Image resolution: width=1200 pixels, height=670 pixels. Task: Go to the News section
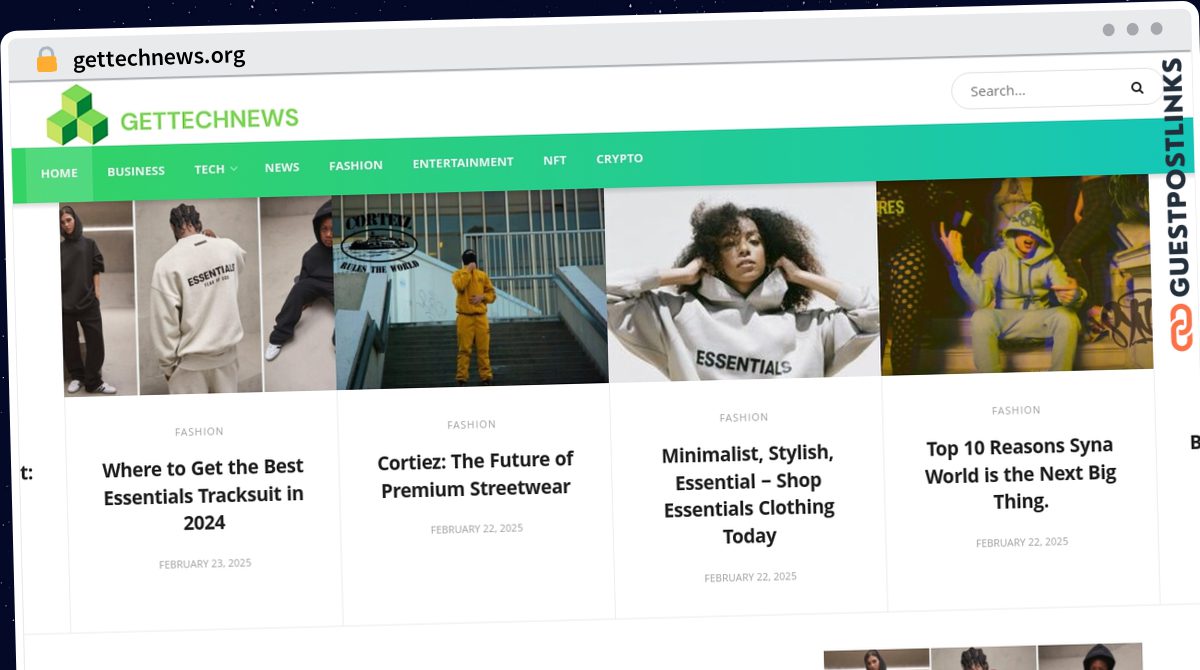coord(282,167)
